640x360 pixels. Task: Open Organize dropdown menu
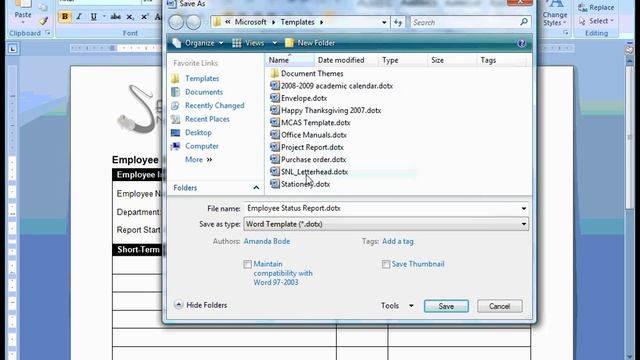pos(198,43)
